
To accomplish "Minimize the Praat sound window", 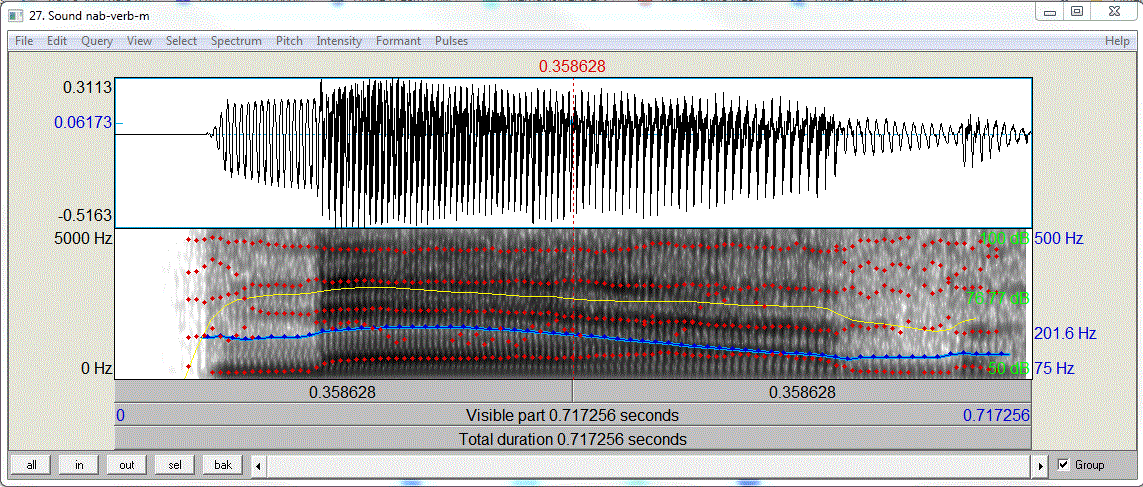I will coord(1050,11).
